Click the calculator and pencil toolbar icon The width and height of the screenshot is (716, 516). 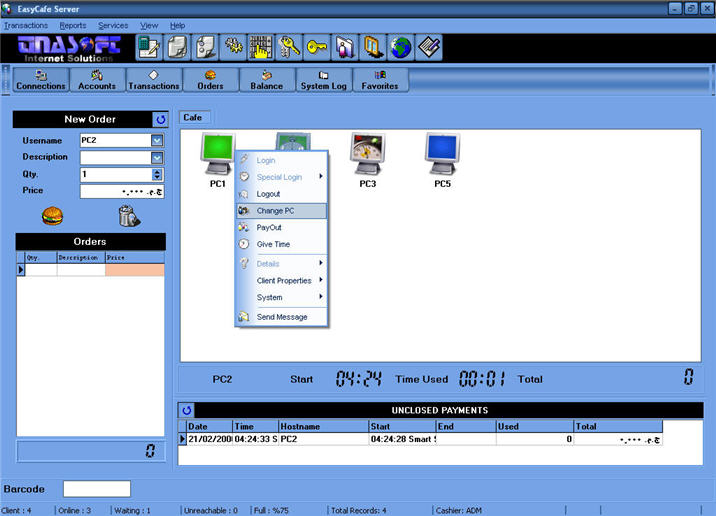[x=149, y=47]
